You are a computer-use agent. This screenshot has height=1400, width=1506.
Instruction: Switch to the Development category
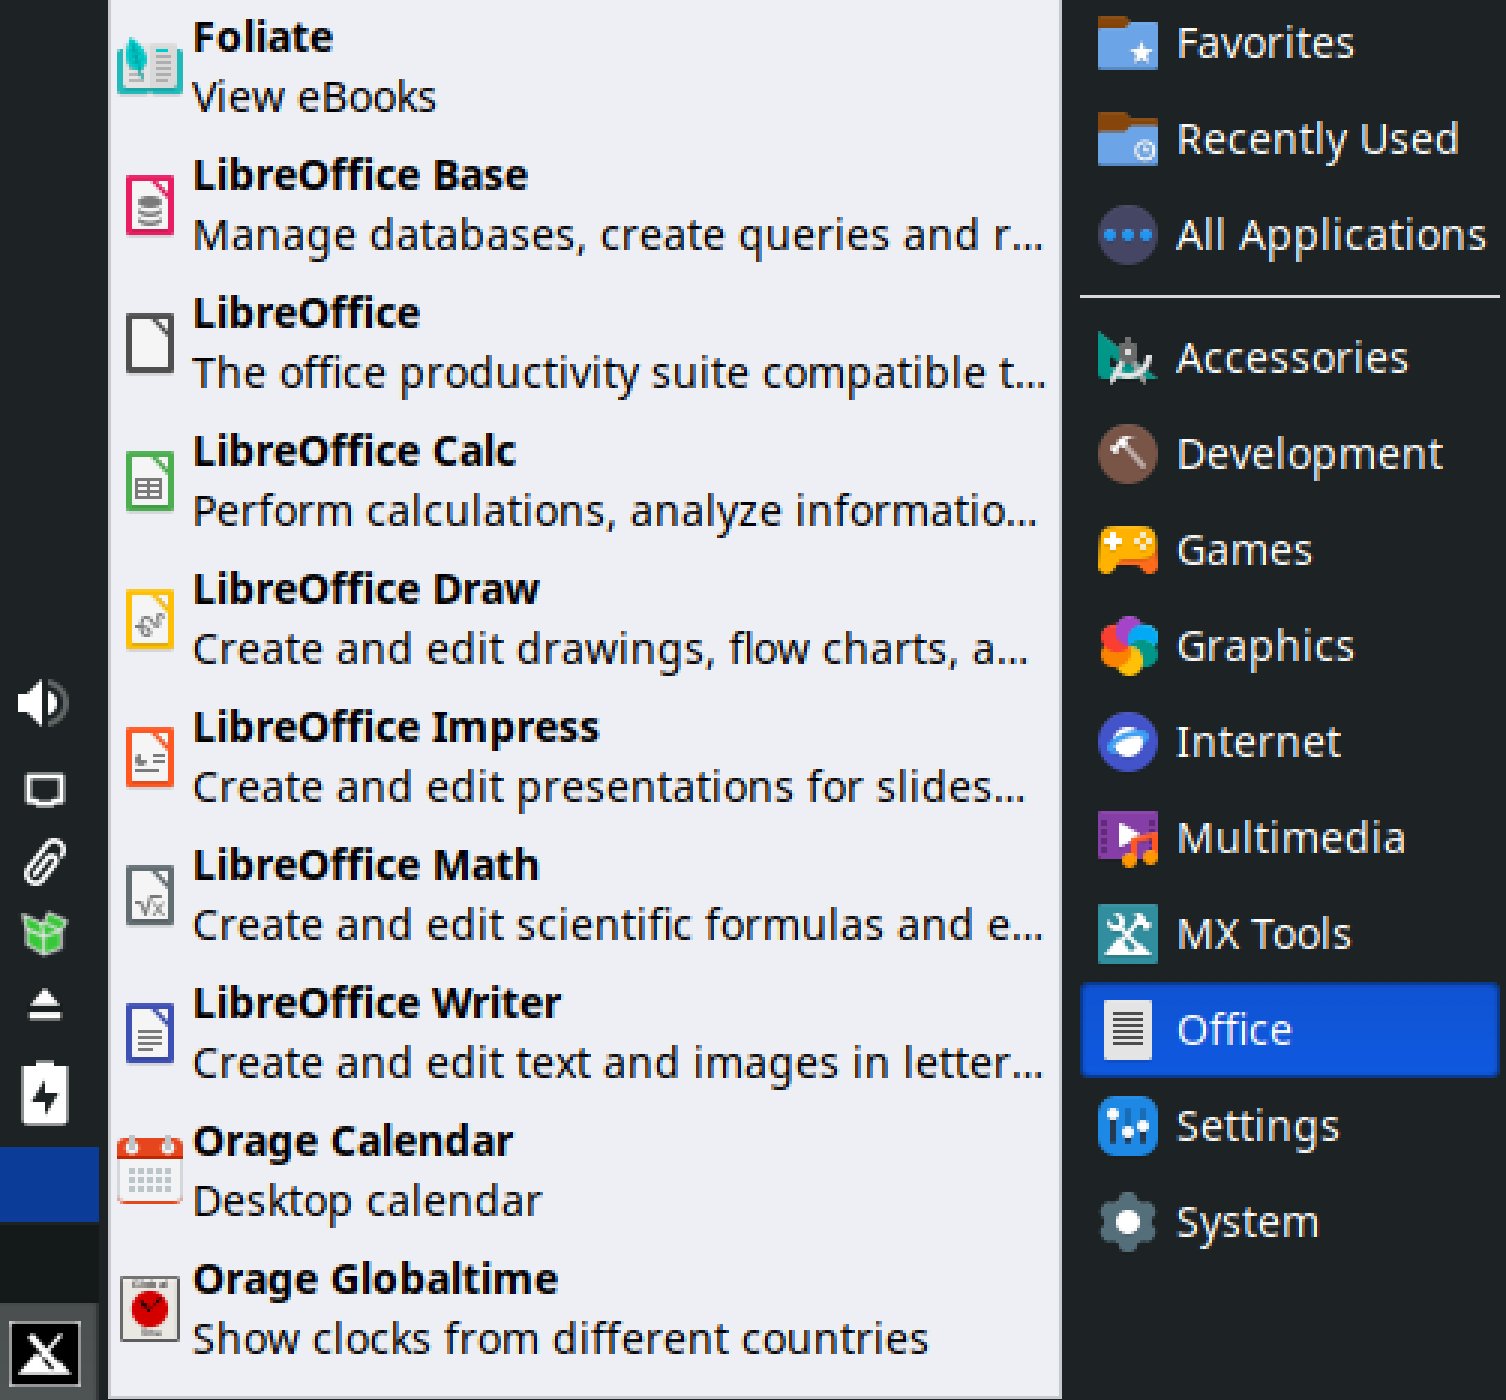(1289, 454)
